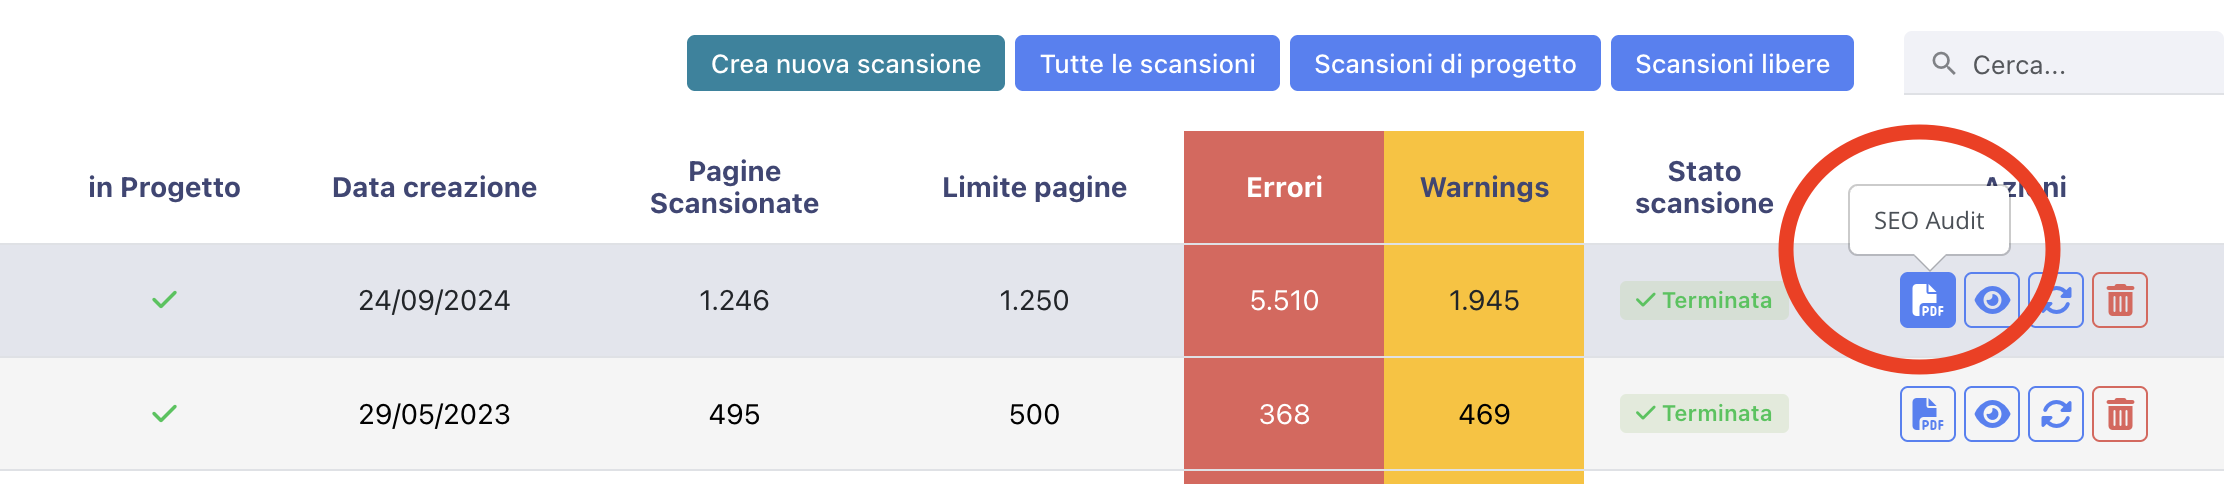View the 24/09/2024 scan details
Viewport: 2238px width, 484px height.
(1991, 300)
